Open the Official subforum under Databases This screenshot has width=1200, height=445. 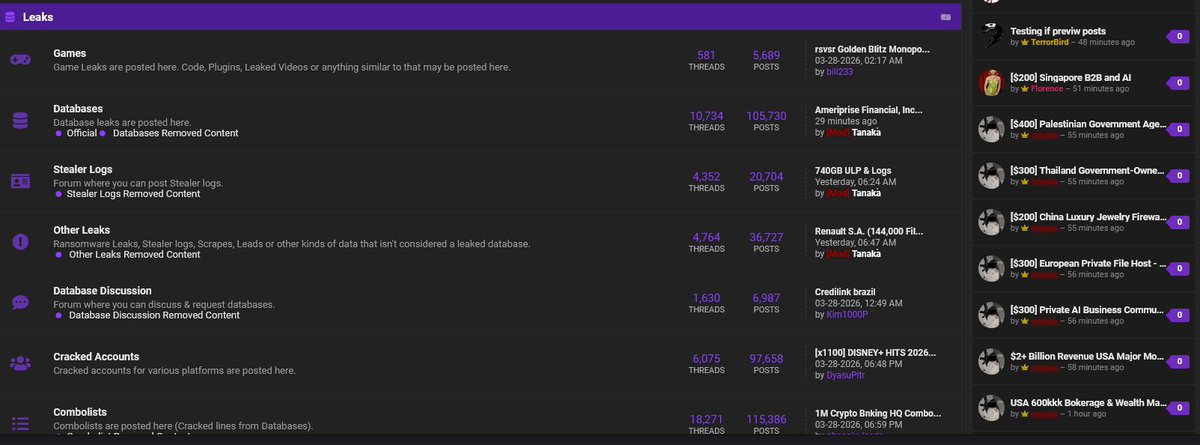tap(81, 133)
